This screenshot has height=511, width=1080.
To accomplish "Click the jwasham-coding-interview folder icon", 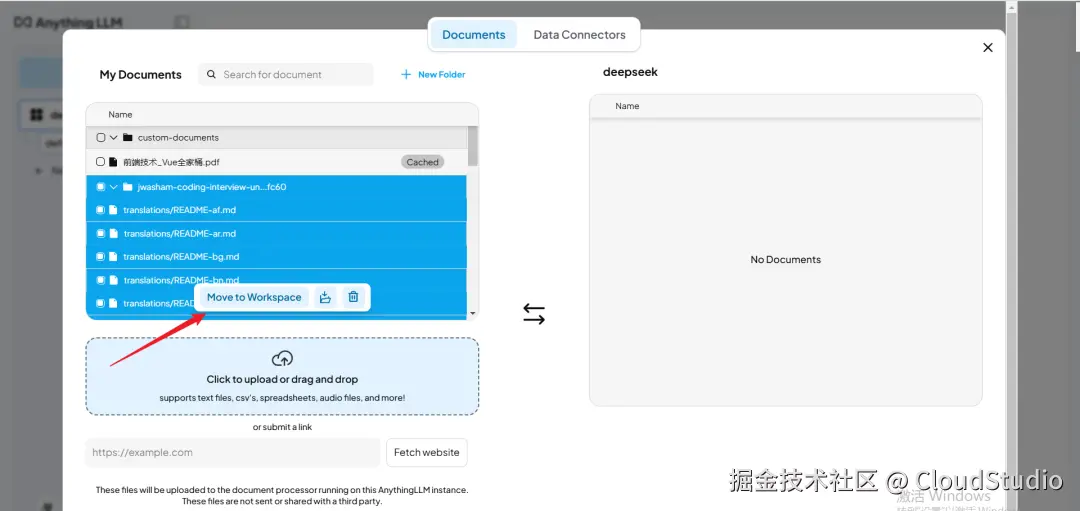I will [x=127, y=187].
